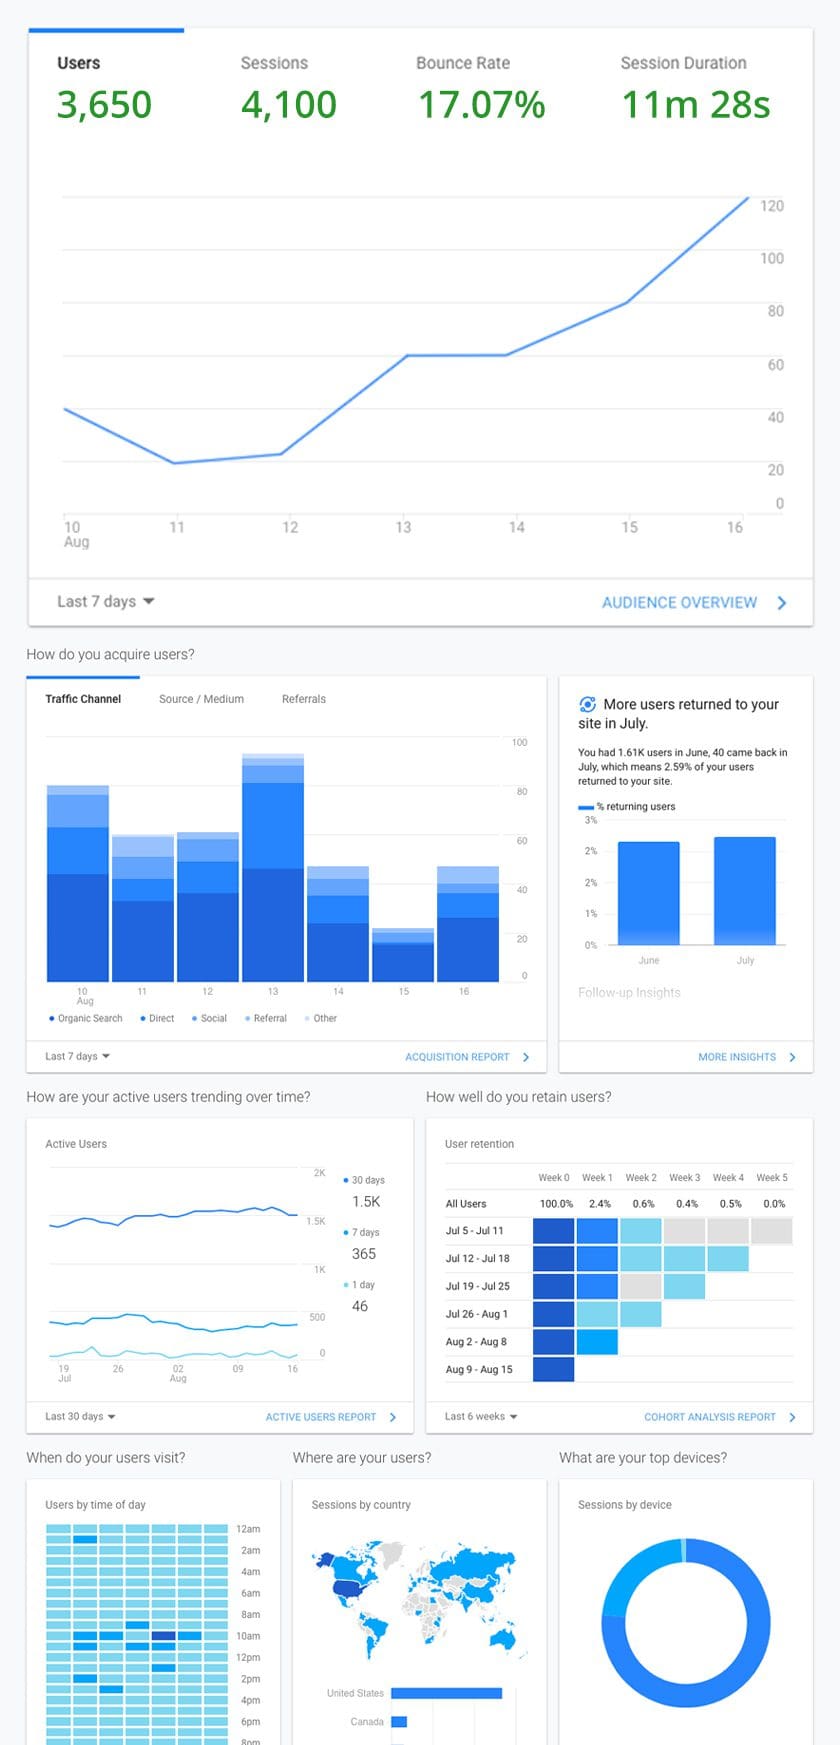840x1745 pixels.
Task: Open the Last 7 days dropdown under users chart
Action: pyautogui.click(x=106, y=602)
